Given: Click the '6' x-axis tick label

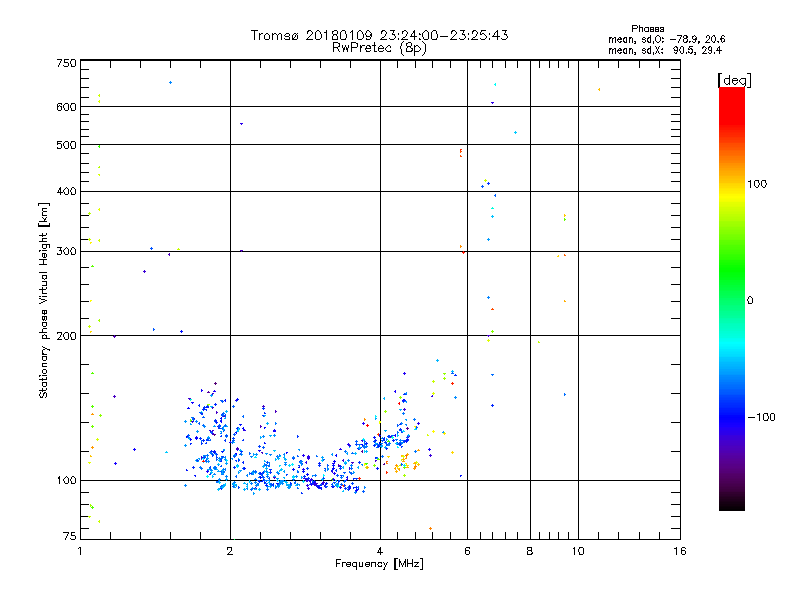Looking at the screenshot, I should coord(467,551).
